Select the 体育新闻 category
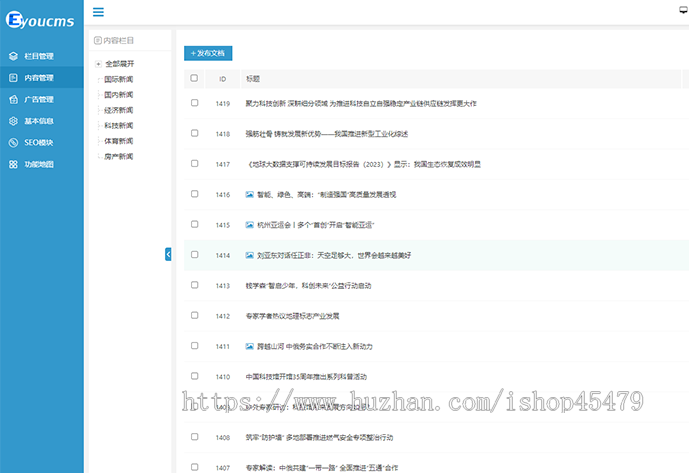Image resolution: width=689 pixels, height=473 pixels. [119, 141]
